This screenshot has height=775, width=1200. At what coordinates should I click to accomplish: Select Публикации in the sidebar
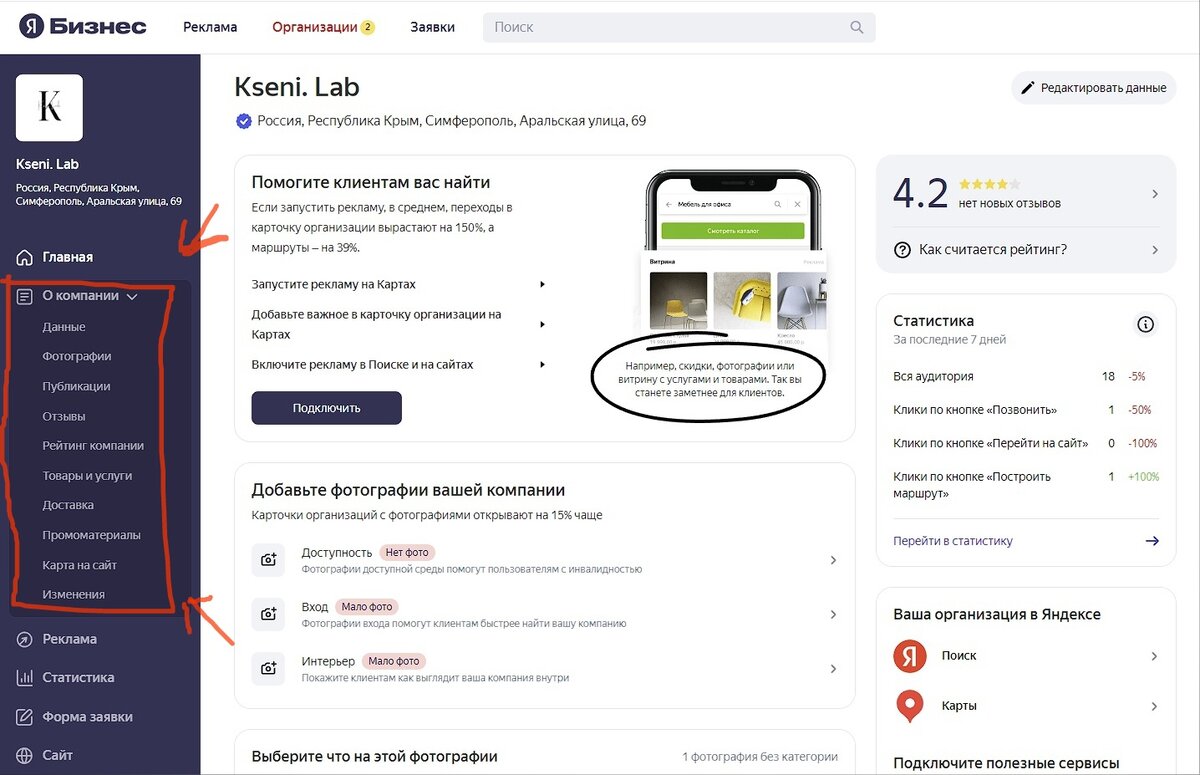(76, 386)
